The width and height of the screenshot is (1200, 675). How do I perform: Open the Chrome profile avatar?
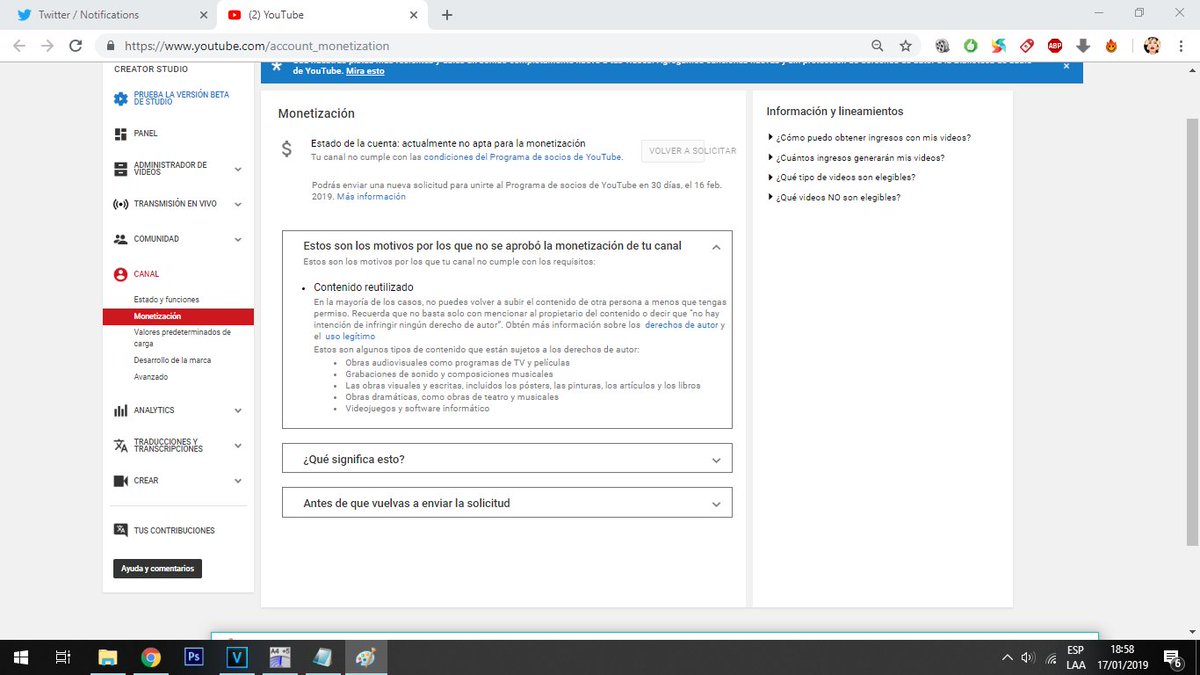pyautogui.click(x=1152, y=45)
